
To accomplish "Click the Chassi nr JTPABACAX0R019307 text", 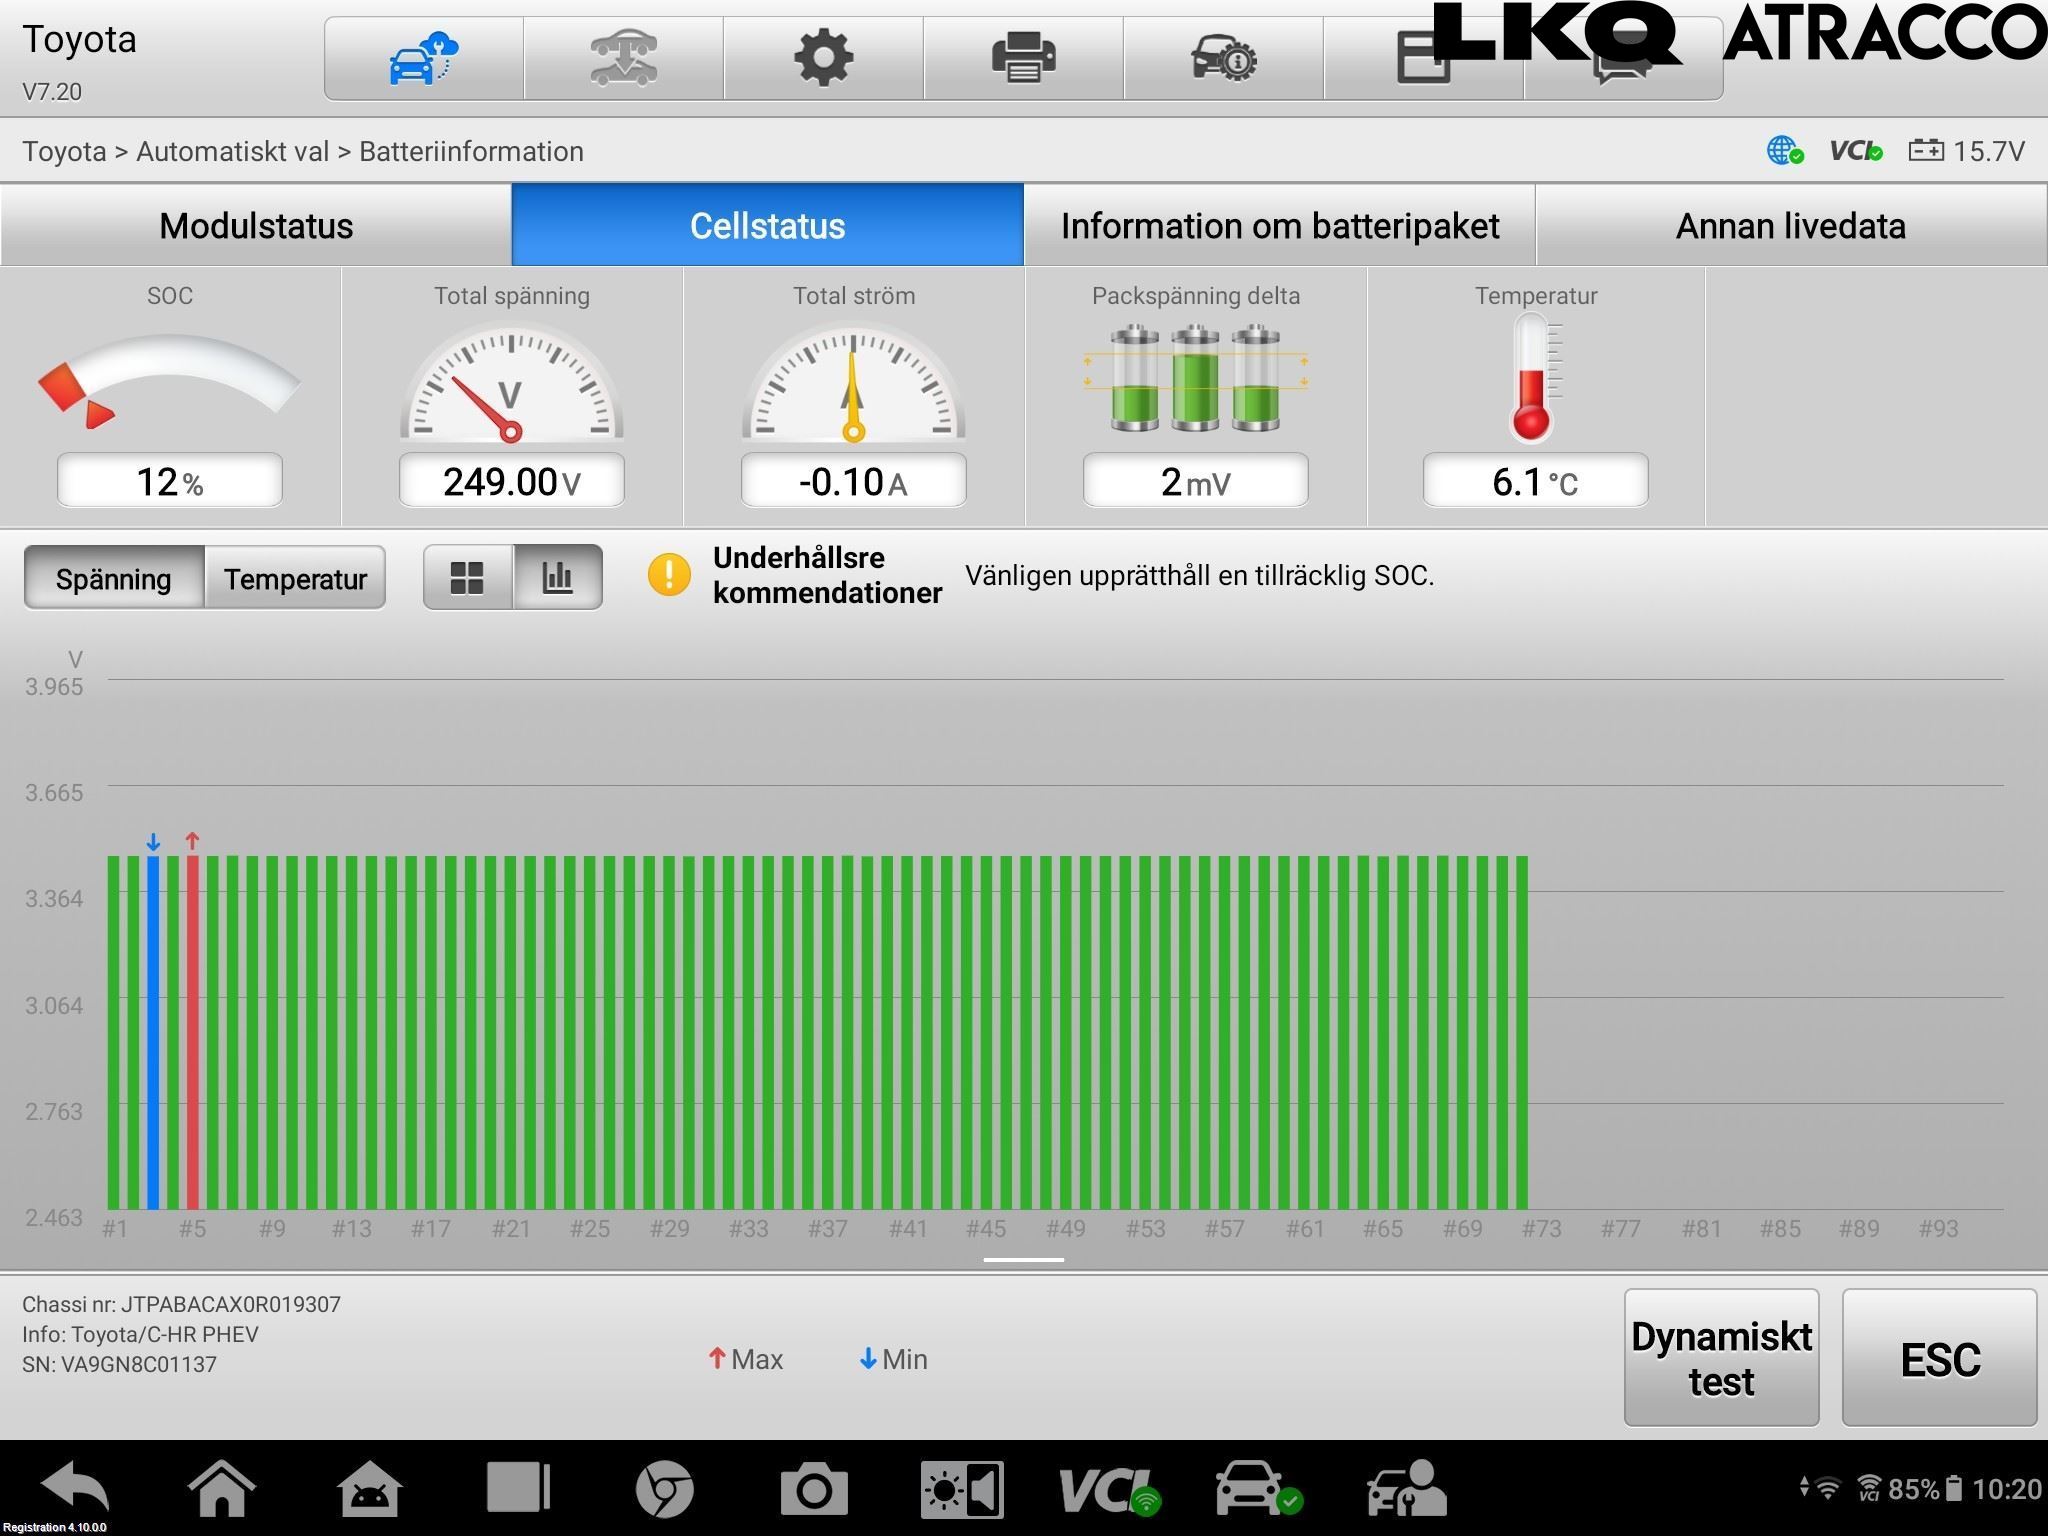I will [181, 1304].
